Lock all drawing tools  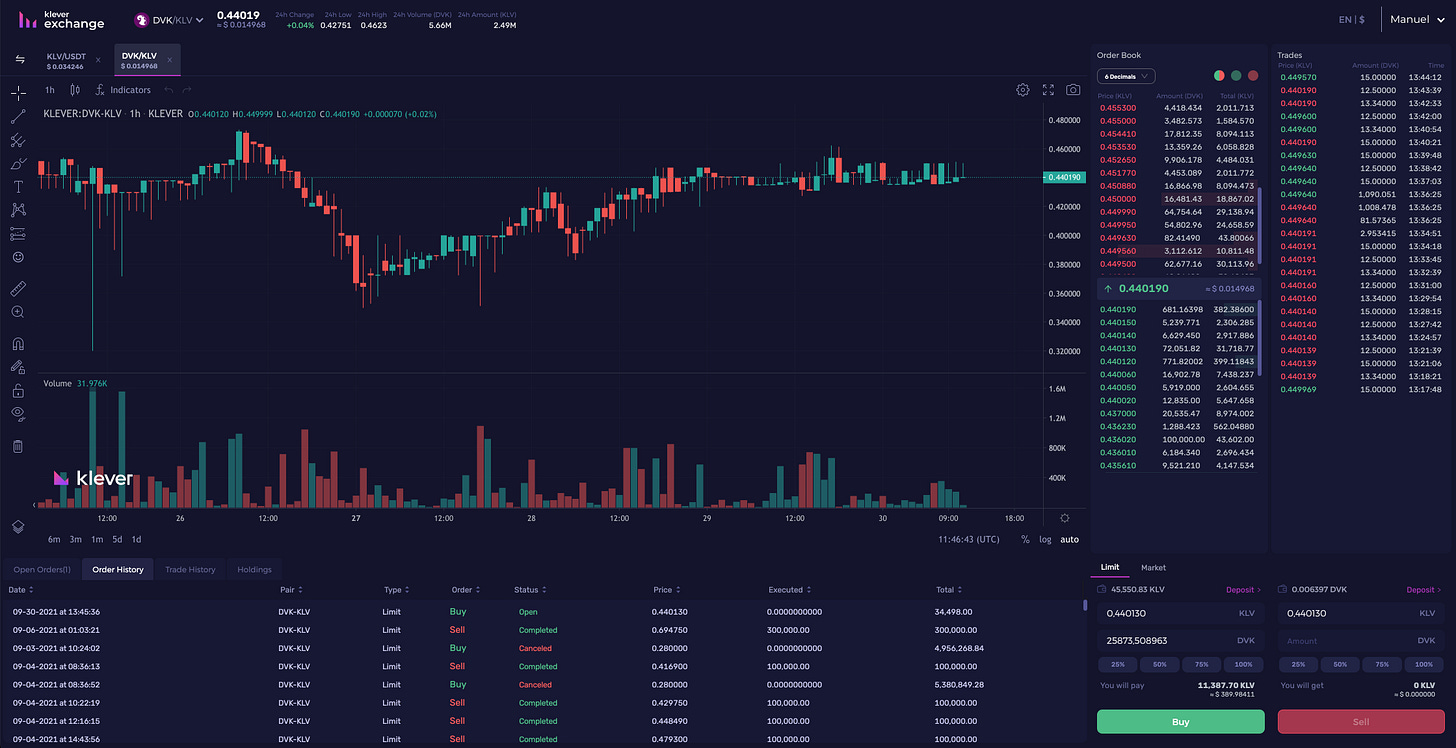18,390
